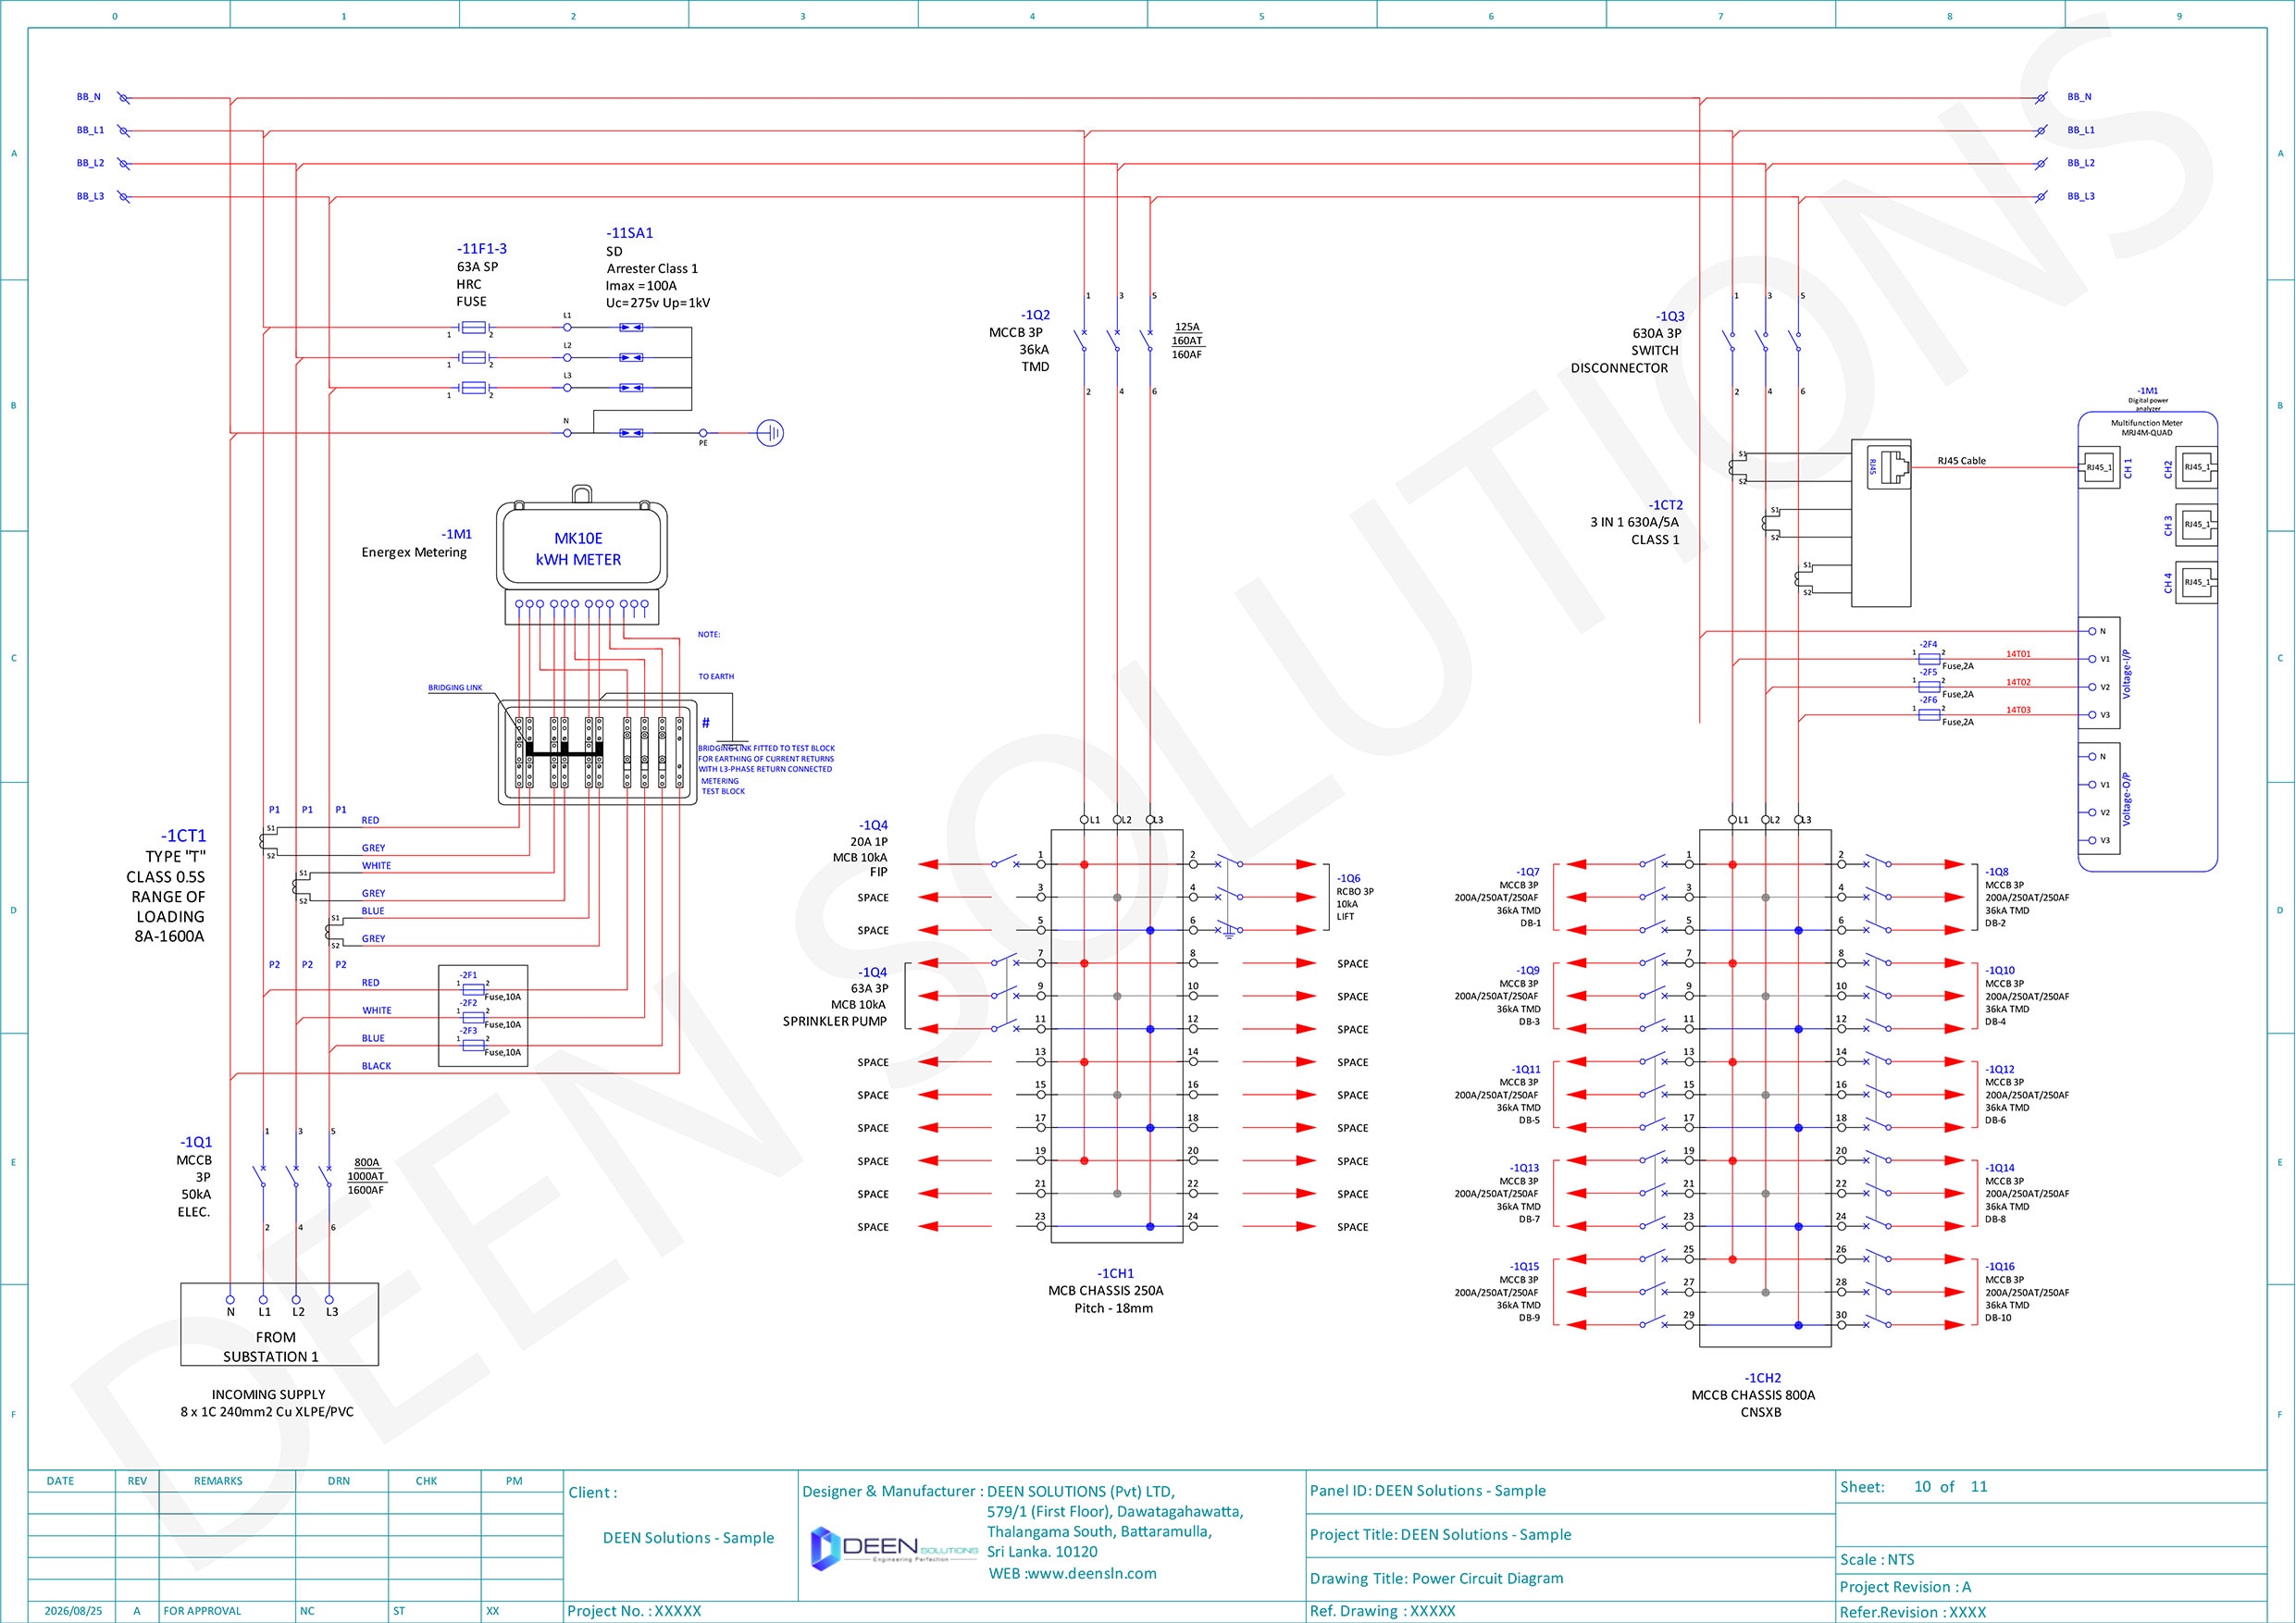This screenshot has height=1623, width=2296.
Task: Click the -2F6 2A fuse symbol
Action: tap(1929, 715)
